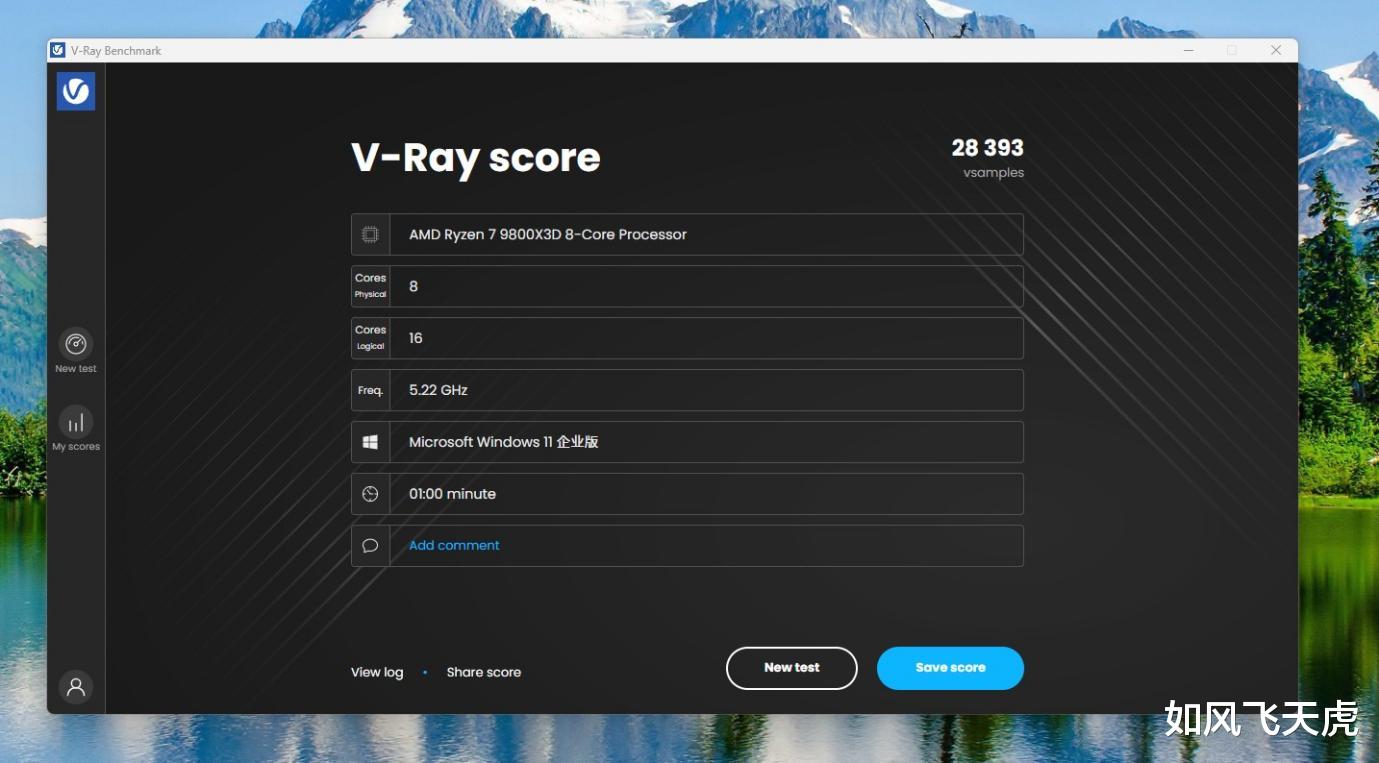
Task: Click the Freq. label
Action: (370, 390)
